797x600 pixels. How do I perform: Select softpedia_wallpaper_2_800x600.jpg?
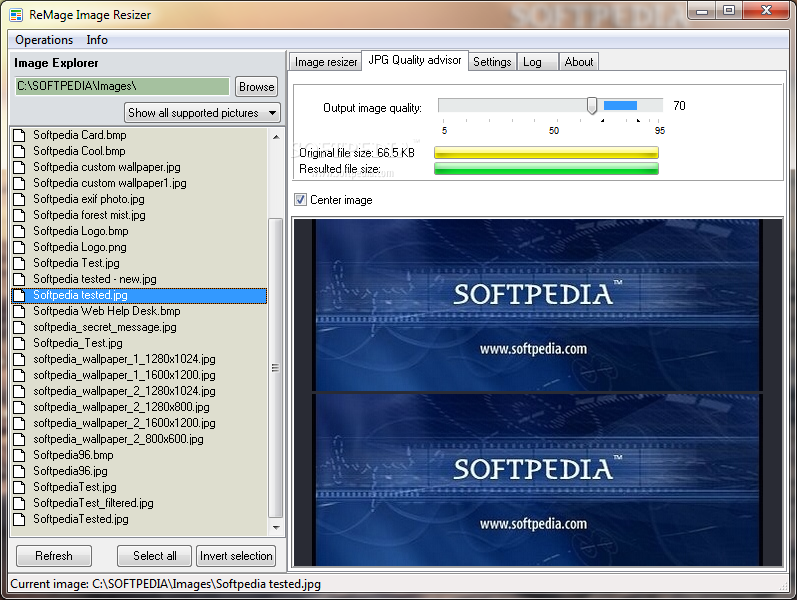pyautogui.click(x=118, y=439)
